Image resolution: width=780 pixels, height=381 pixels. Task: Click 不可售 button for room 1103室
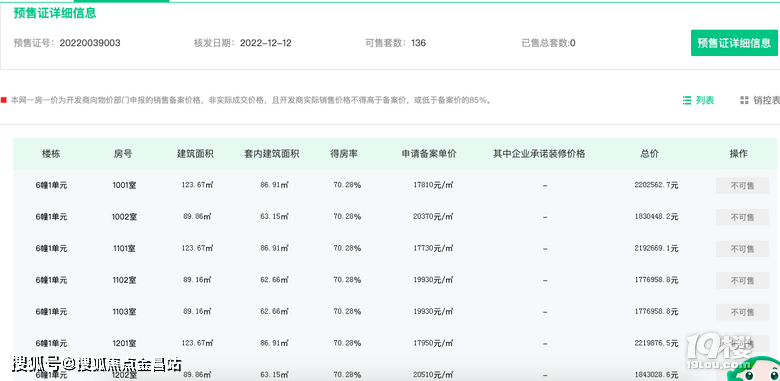tap(742, 312)
